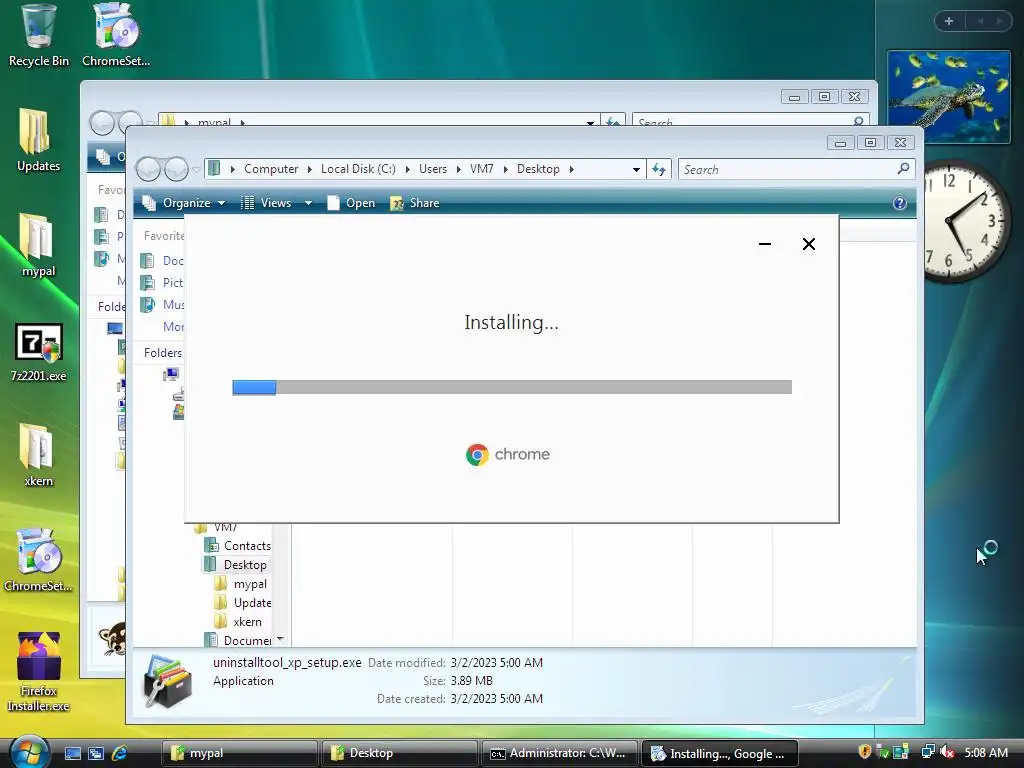Open the address bar history dropdown
Screen dimensions: 1024x768
coord(636,169)
